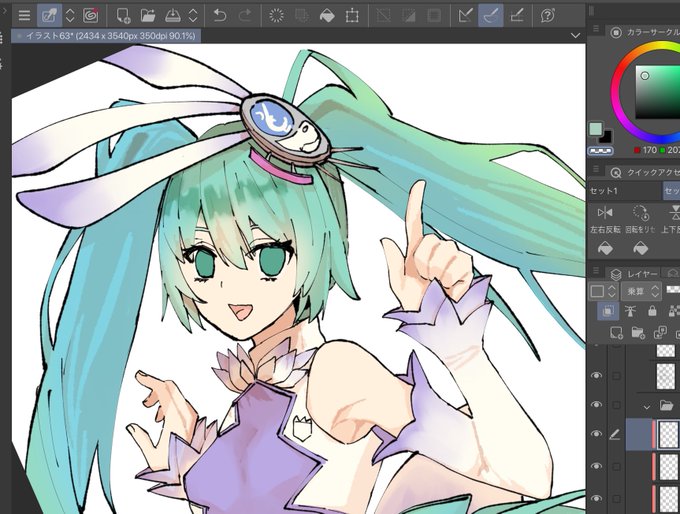Tick the checkbox of the layer folder row
Image resolution: width=680 pixels, height=514 pixels.
[x=616, y=405]
